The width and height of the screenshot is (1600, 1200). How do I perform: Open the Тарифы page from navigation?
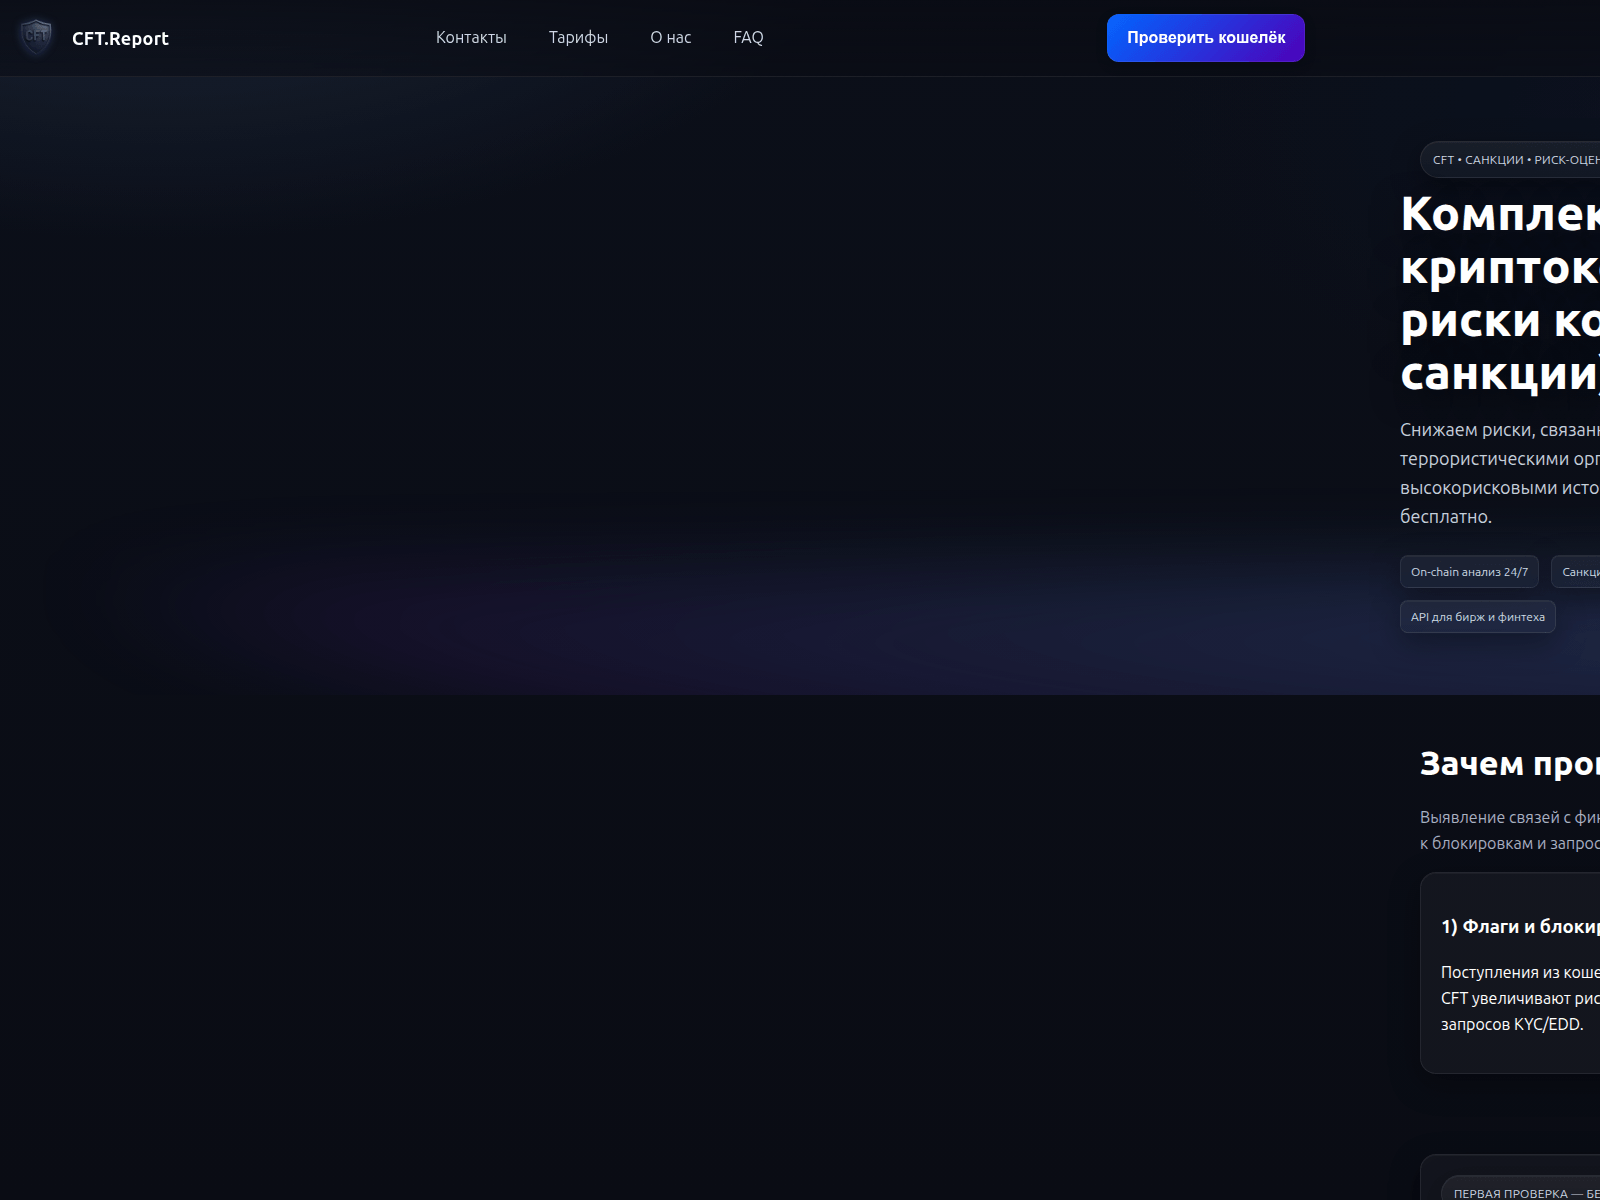[578, 37]
